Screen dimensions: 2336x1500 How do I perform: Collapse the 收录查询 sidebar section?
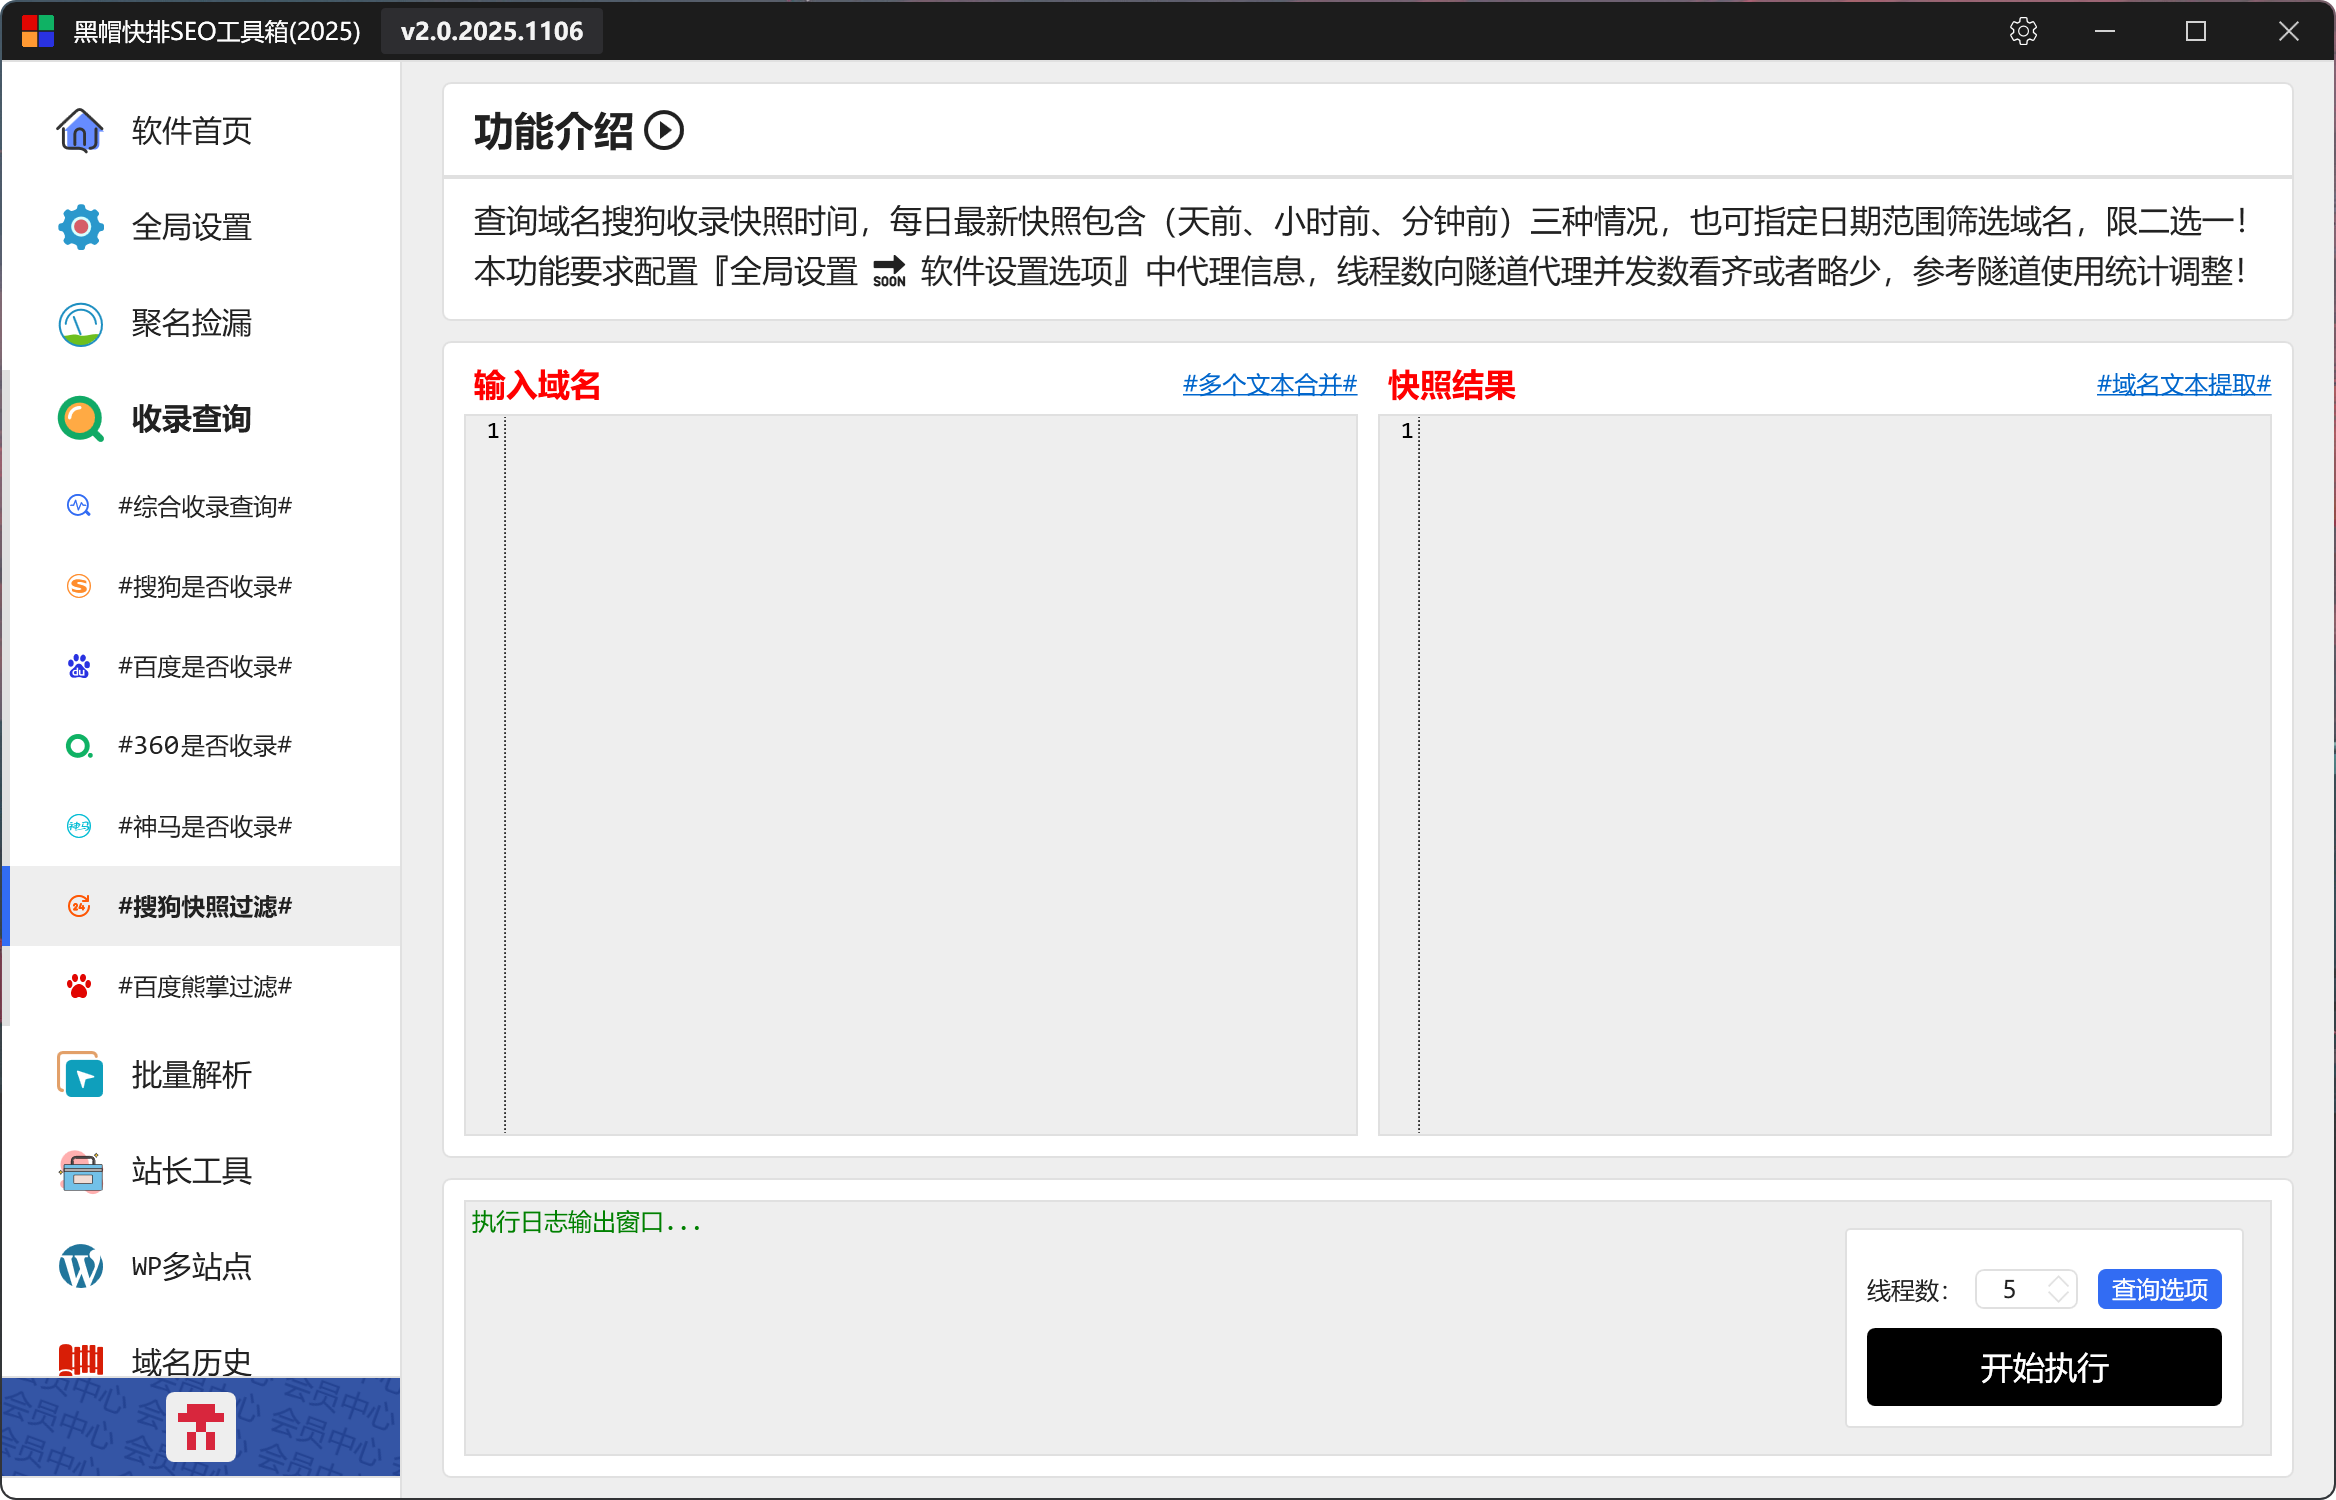coord(190,419)
